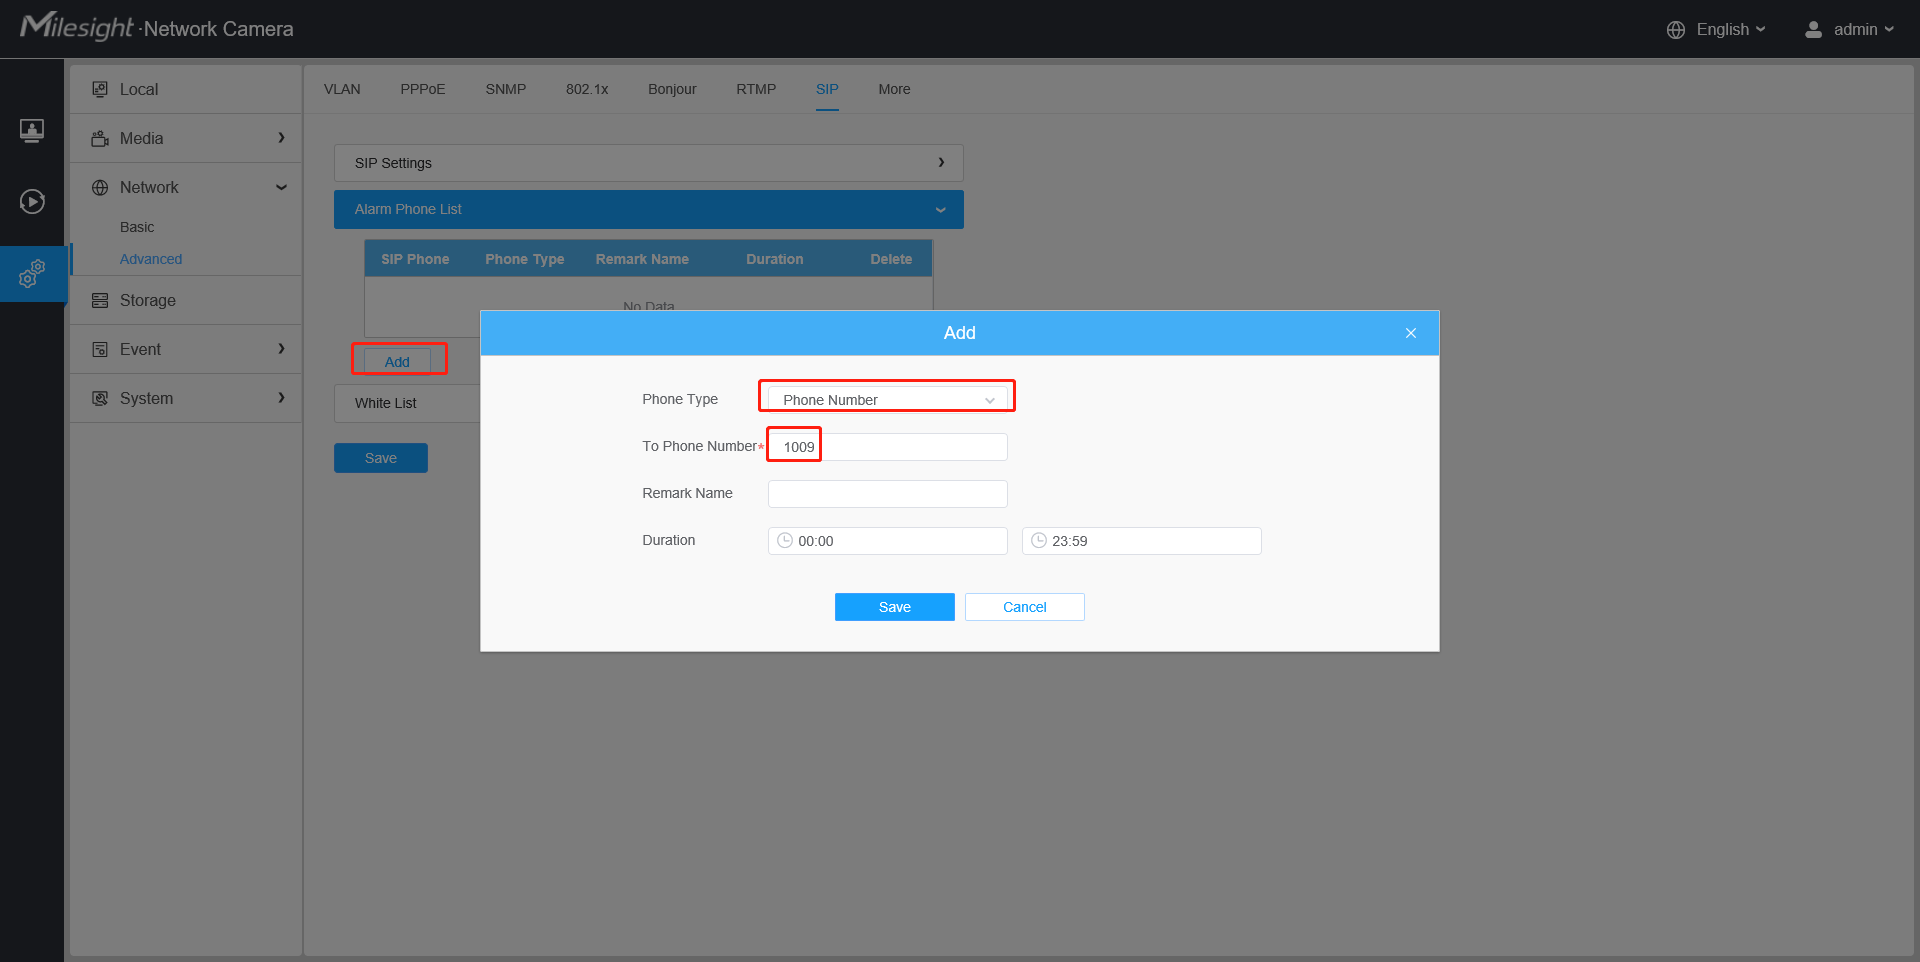Image resolution: width=1920 pixels, height=962 pixels.
Task: Go to the RTMP tab
Action: click(756, 89)
